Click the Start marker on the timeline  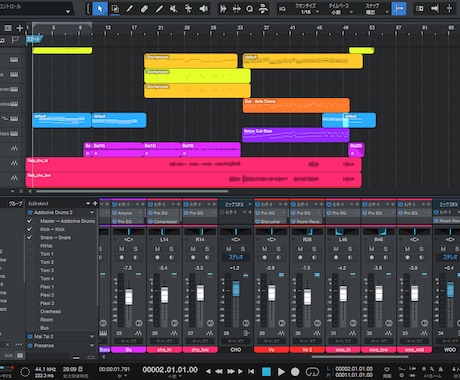click(x=34, y=39)
